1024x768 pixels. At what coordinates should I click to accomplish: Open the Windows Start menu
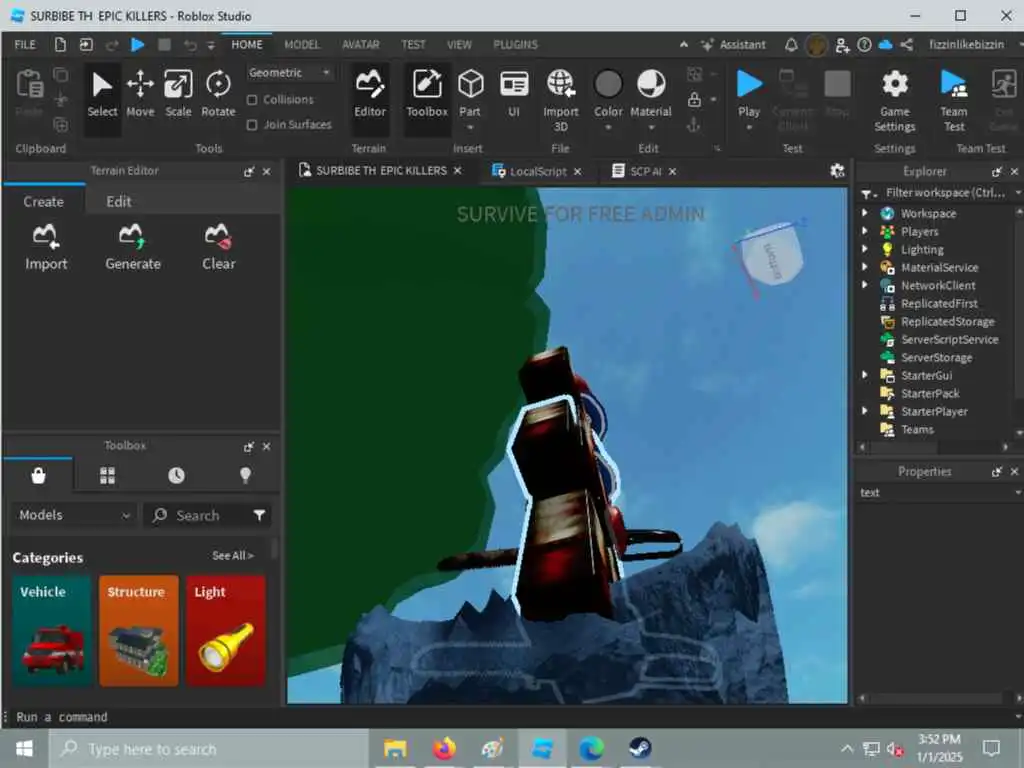pos(24,748)
